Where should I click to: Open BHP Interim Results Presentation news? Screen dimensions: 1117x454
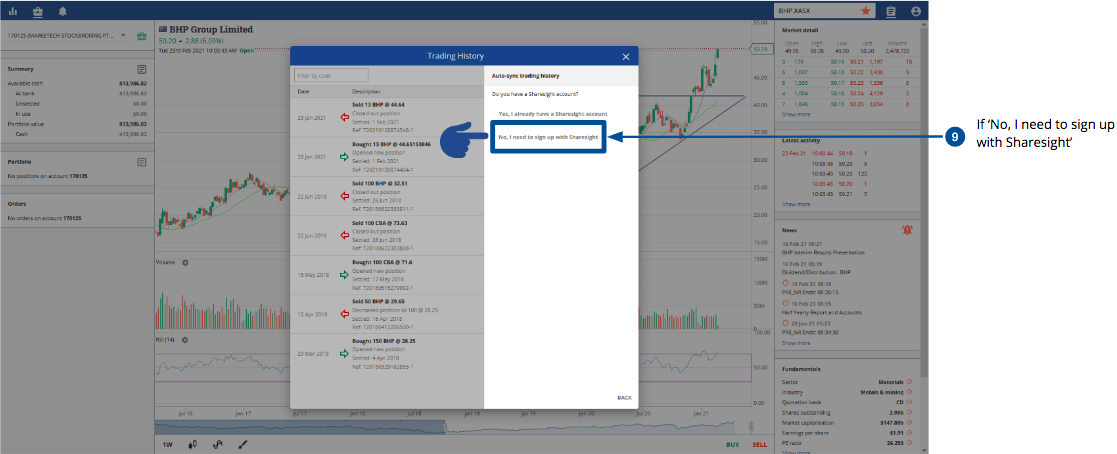pyautogui.click(x=823, y=252)
